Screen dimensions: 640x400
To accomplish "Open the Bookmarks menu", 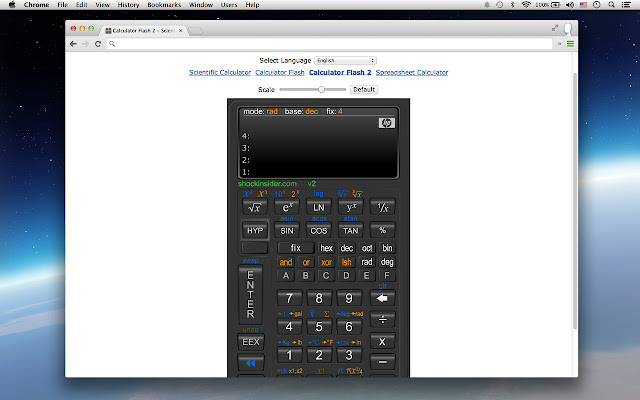I will [164, 5].
